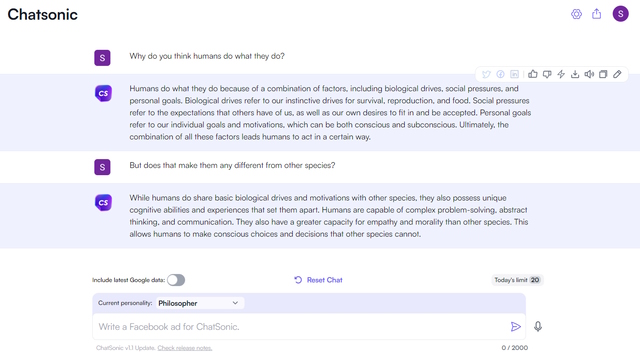640x360 pixels.
Task: Click the Philosopher dropdown chevron
Action: tap(235, 303)
